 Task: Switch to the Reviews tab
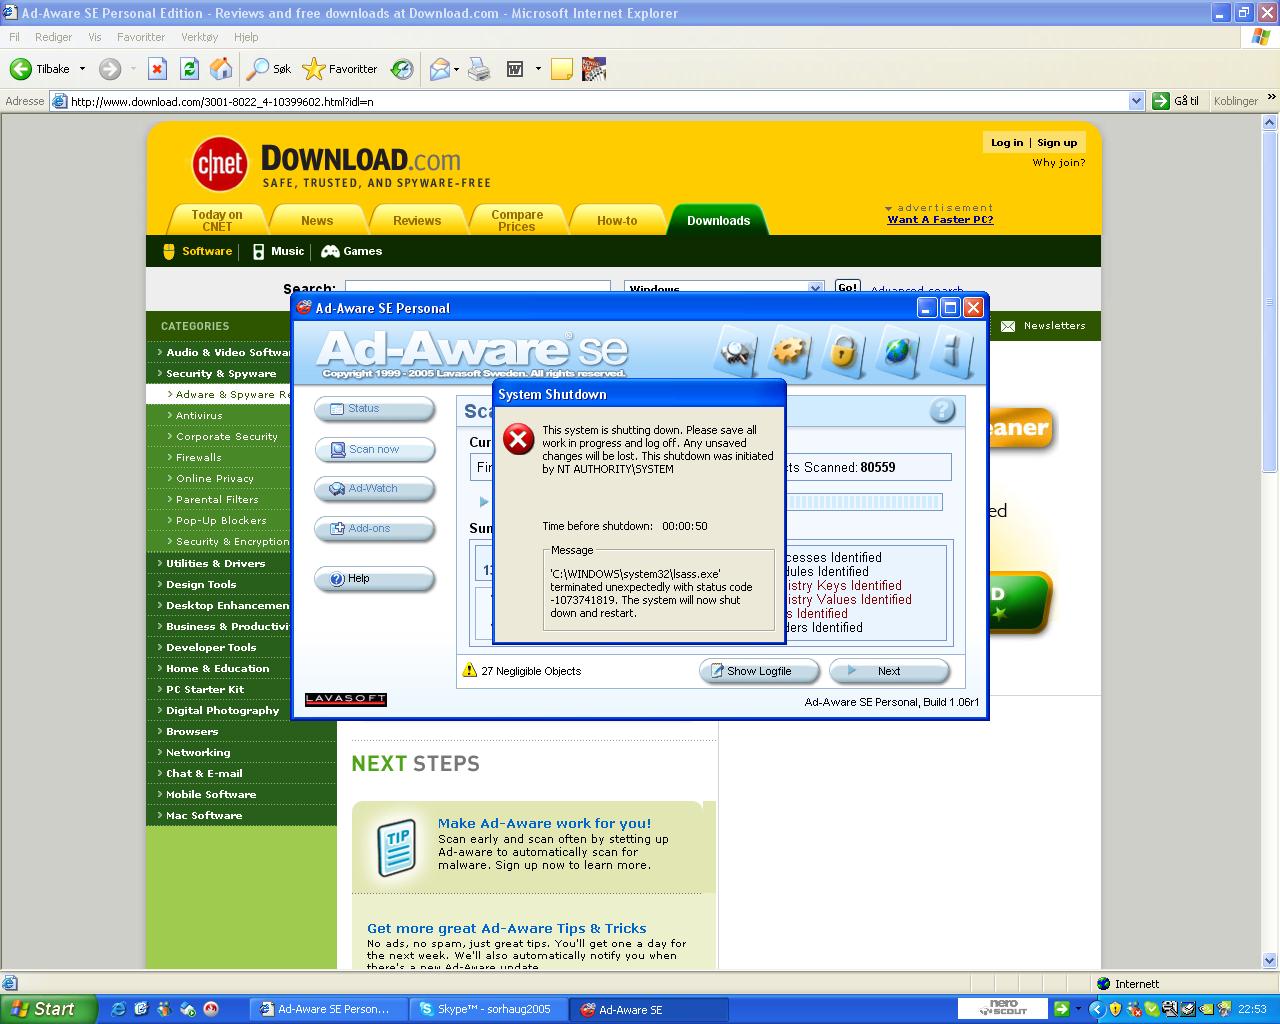coord(417,220)
